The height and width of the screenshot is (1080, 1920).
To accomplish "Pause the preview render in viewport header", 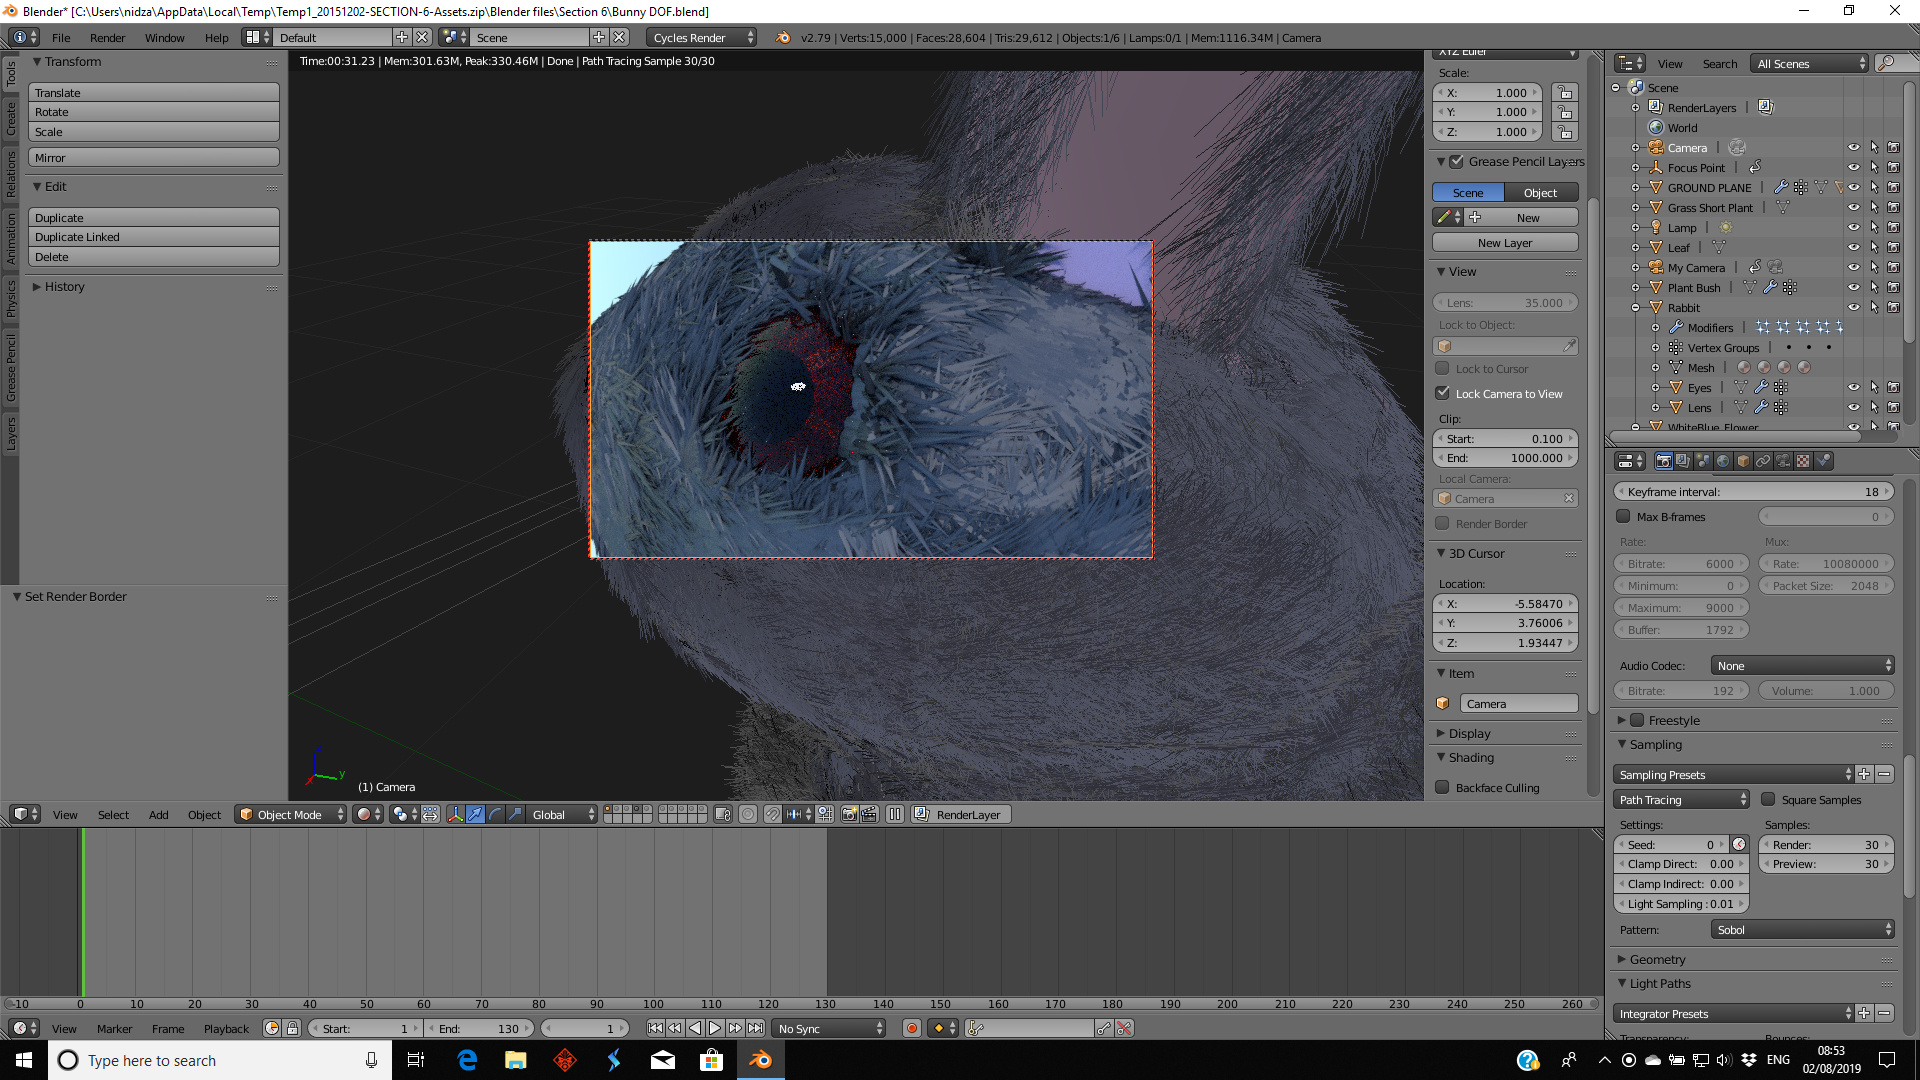I will click(895, 814).
